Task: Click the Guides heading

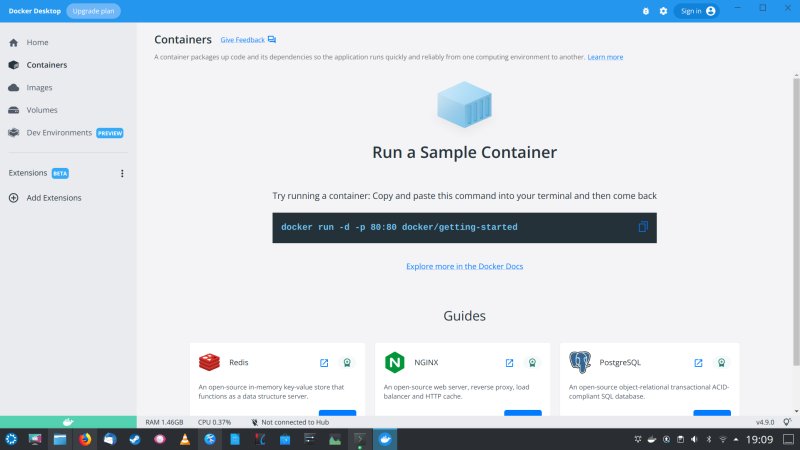Action: tap(464, 316)
